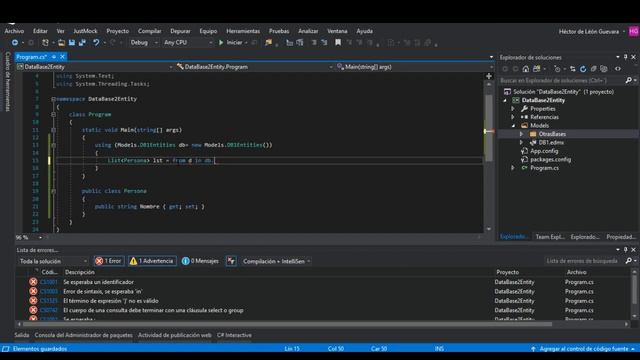Click the Iniciar start debugging button
The height and width of the screenshot is (360, 640).
(231, 42)
